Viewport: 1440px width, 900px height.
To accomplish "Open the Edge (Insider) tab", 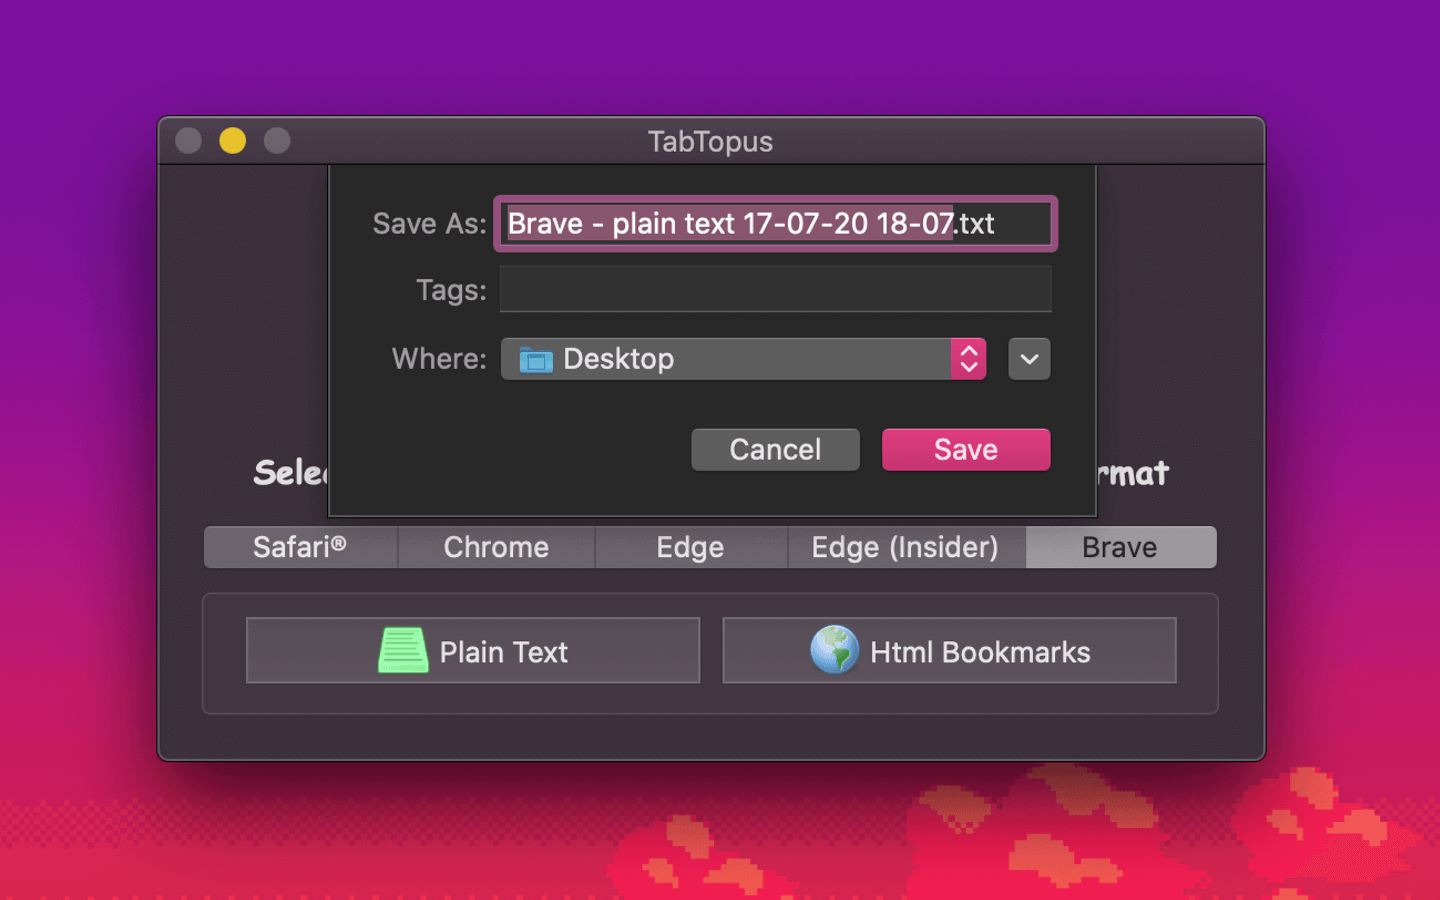I will click(x=905, y=548).
